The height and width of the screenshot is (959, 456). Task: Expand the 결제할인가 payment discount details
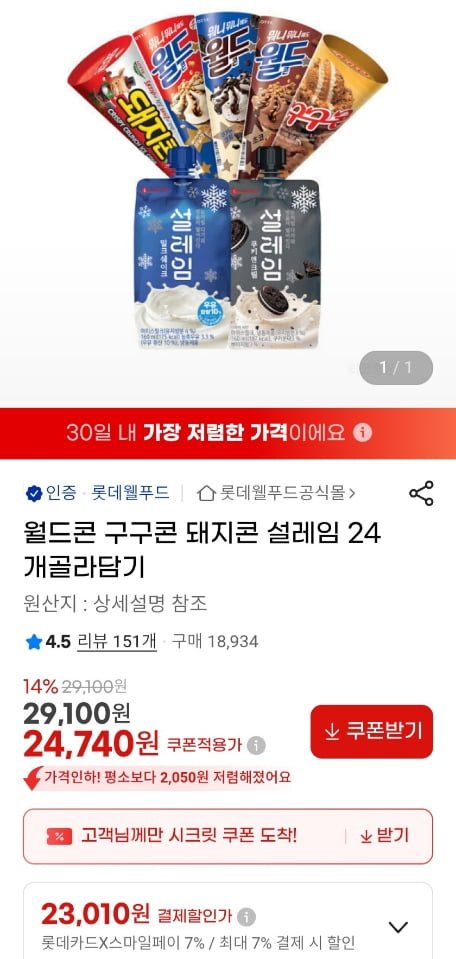click(398, 927)
